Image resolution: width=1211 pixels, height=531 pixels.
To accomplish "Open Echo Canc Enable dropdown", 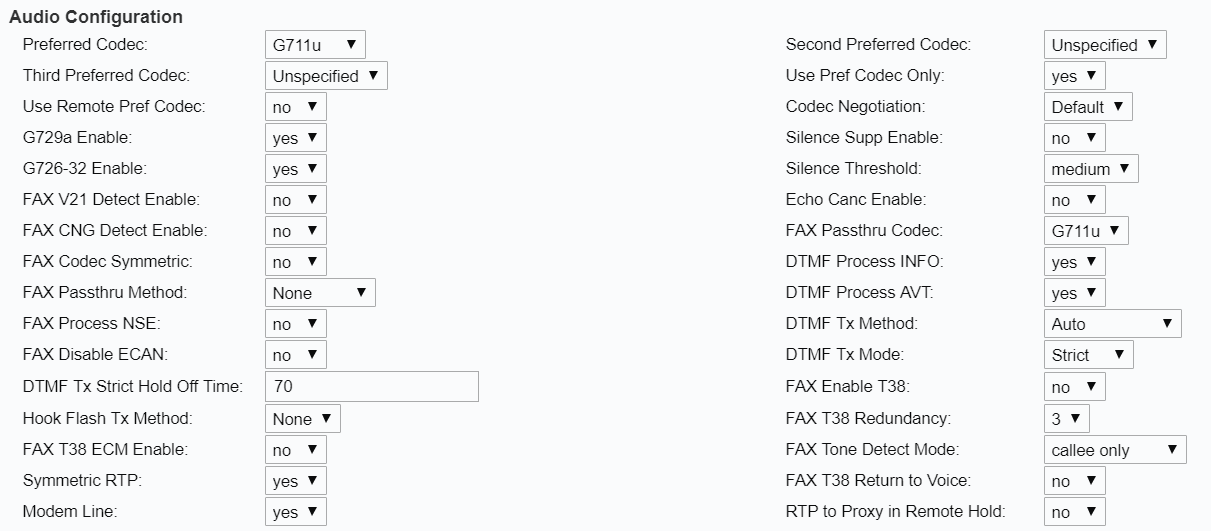I will 1074,200.
